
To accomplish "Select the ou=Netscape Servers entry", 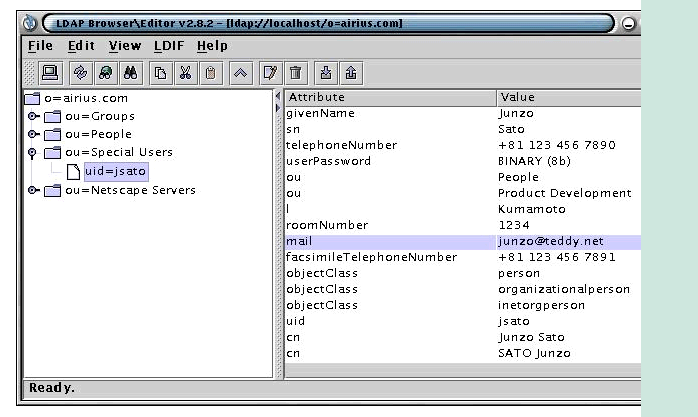I will [x=130, y=190].
